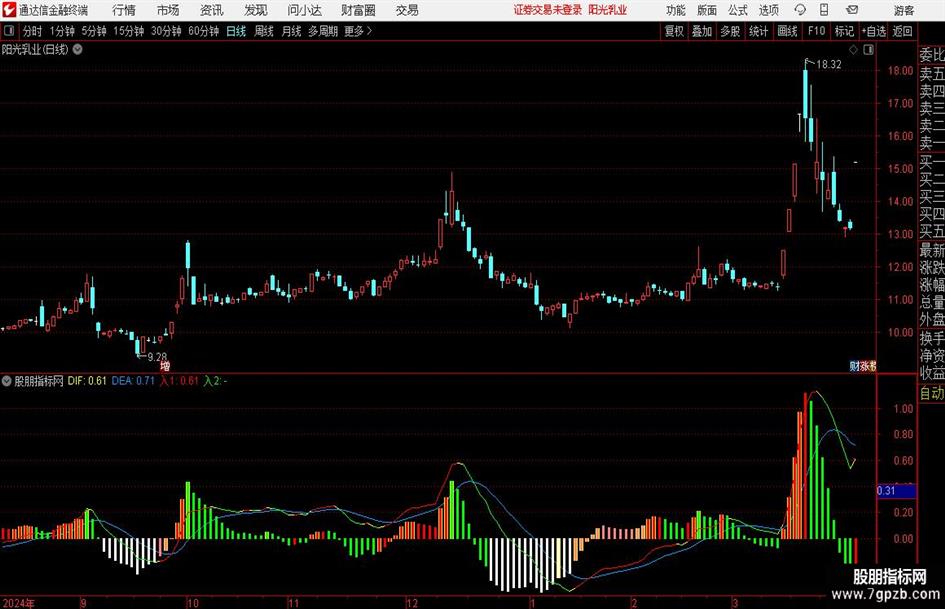Click the 叠加 overlay toolbar button
Image resolution: width=945 pixels, height=609 pixels.
pos(702,31)
